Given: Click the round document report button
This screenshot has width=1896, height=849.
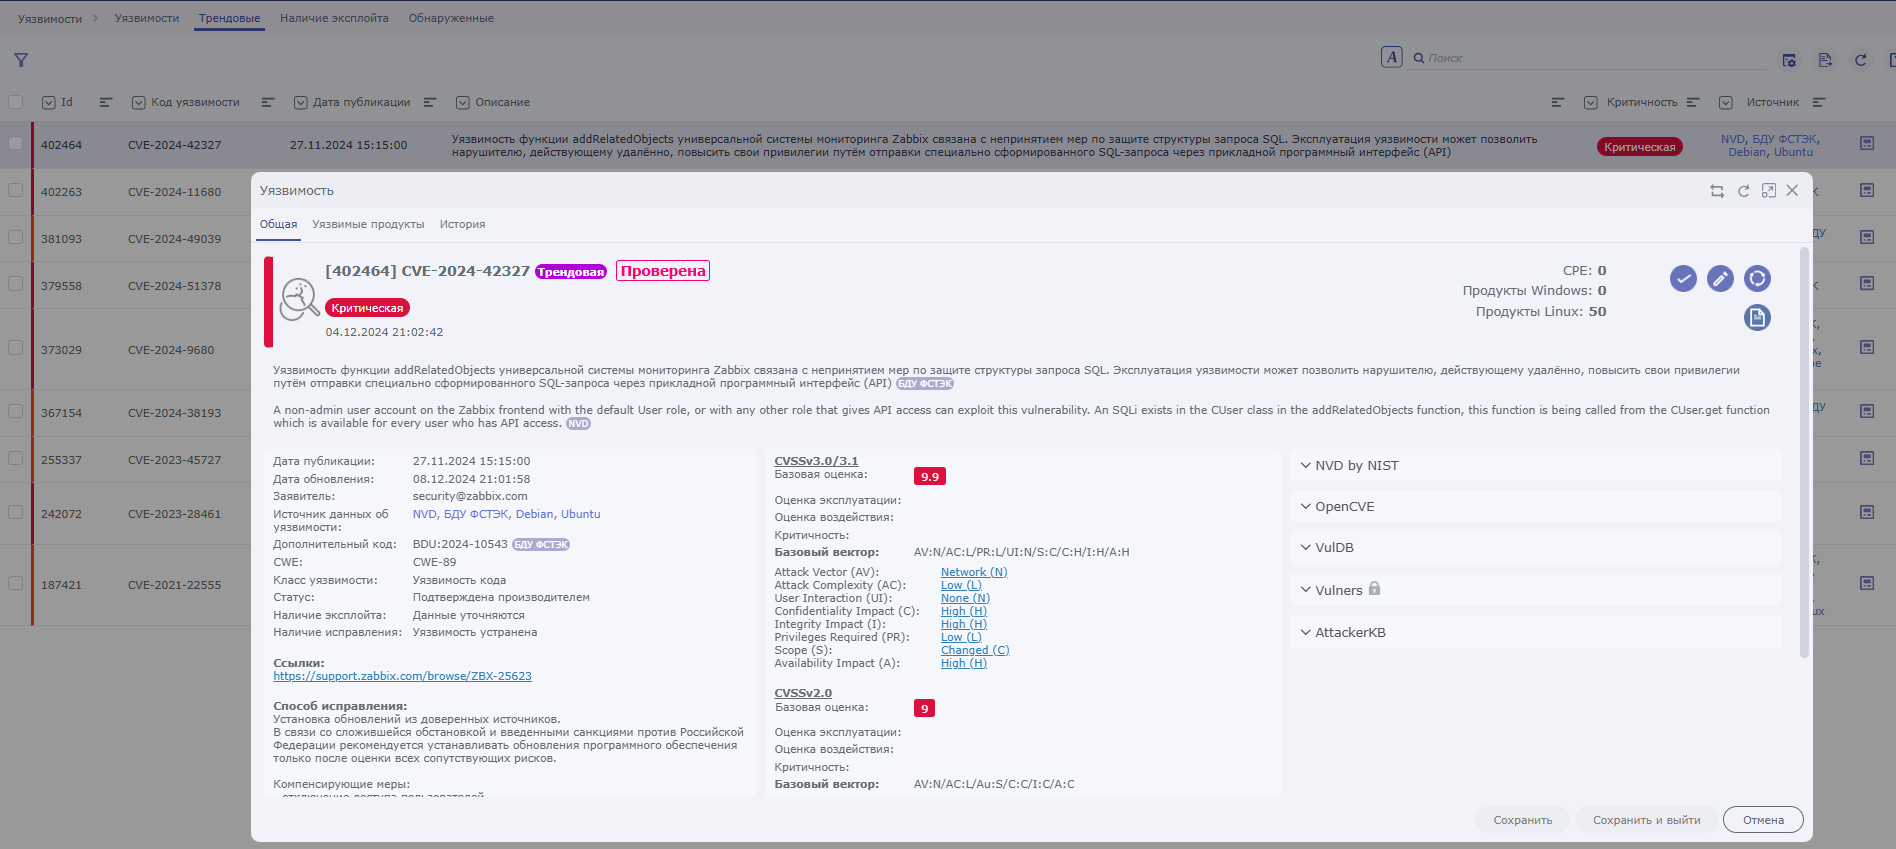Looking at the screenshot, I should [1757, 318].
